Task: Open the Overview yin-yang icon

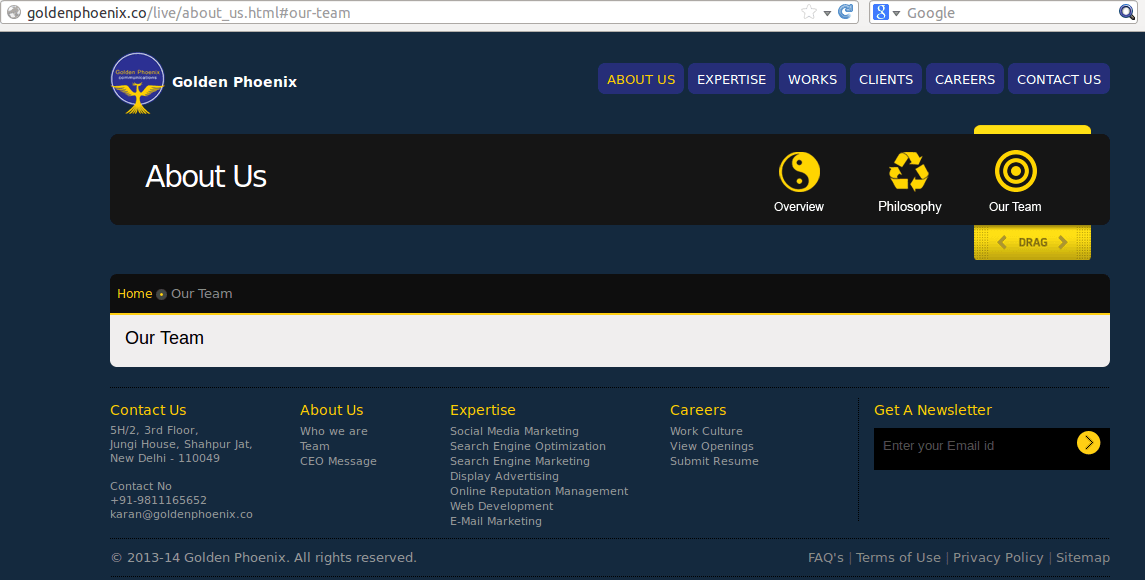Action: [799, 172]
